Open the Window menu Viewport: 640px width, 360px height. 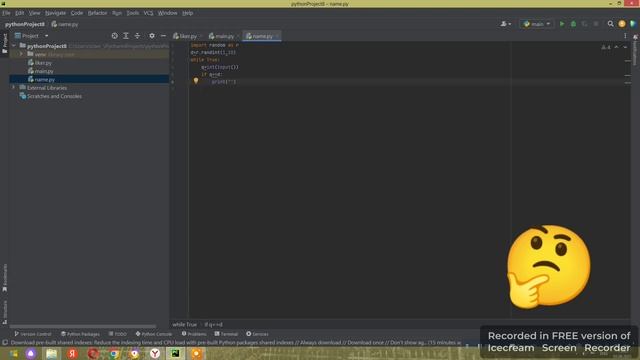pyautogui.click(x=167, y=13)
